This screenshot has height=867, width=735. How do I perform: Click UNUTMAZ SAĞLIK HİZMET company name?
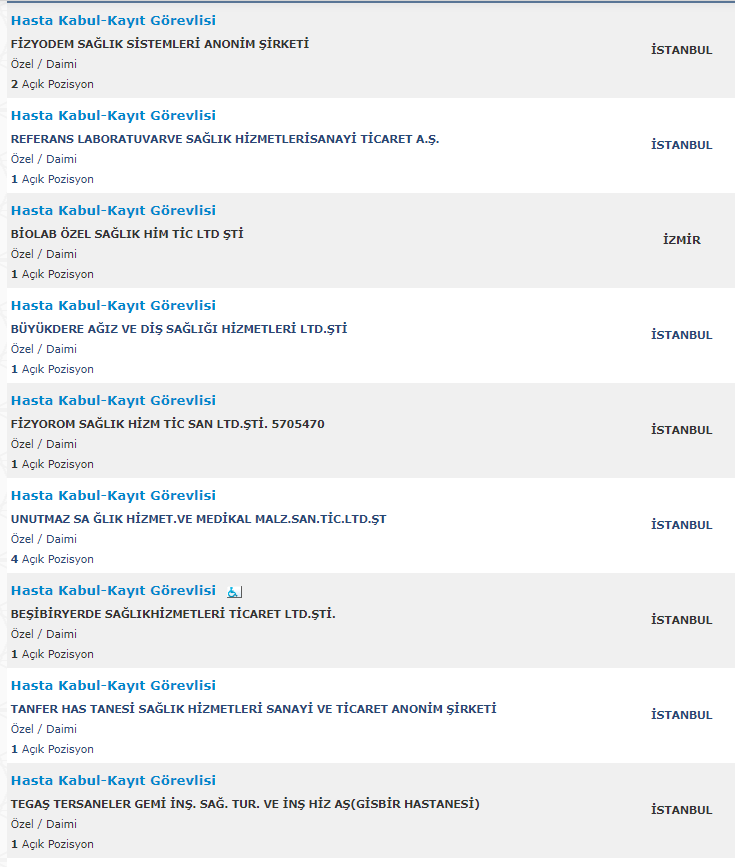pos(199,519)
